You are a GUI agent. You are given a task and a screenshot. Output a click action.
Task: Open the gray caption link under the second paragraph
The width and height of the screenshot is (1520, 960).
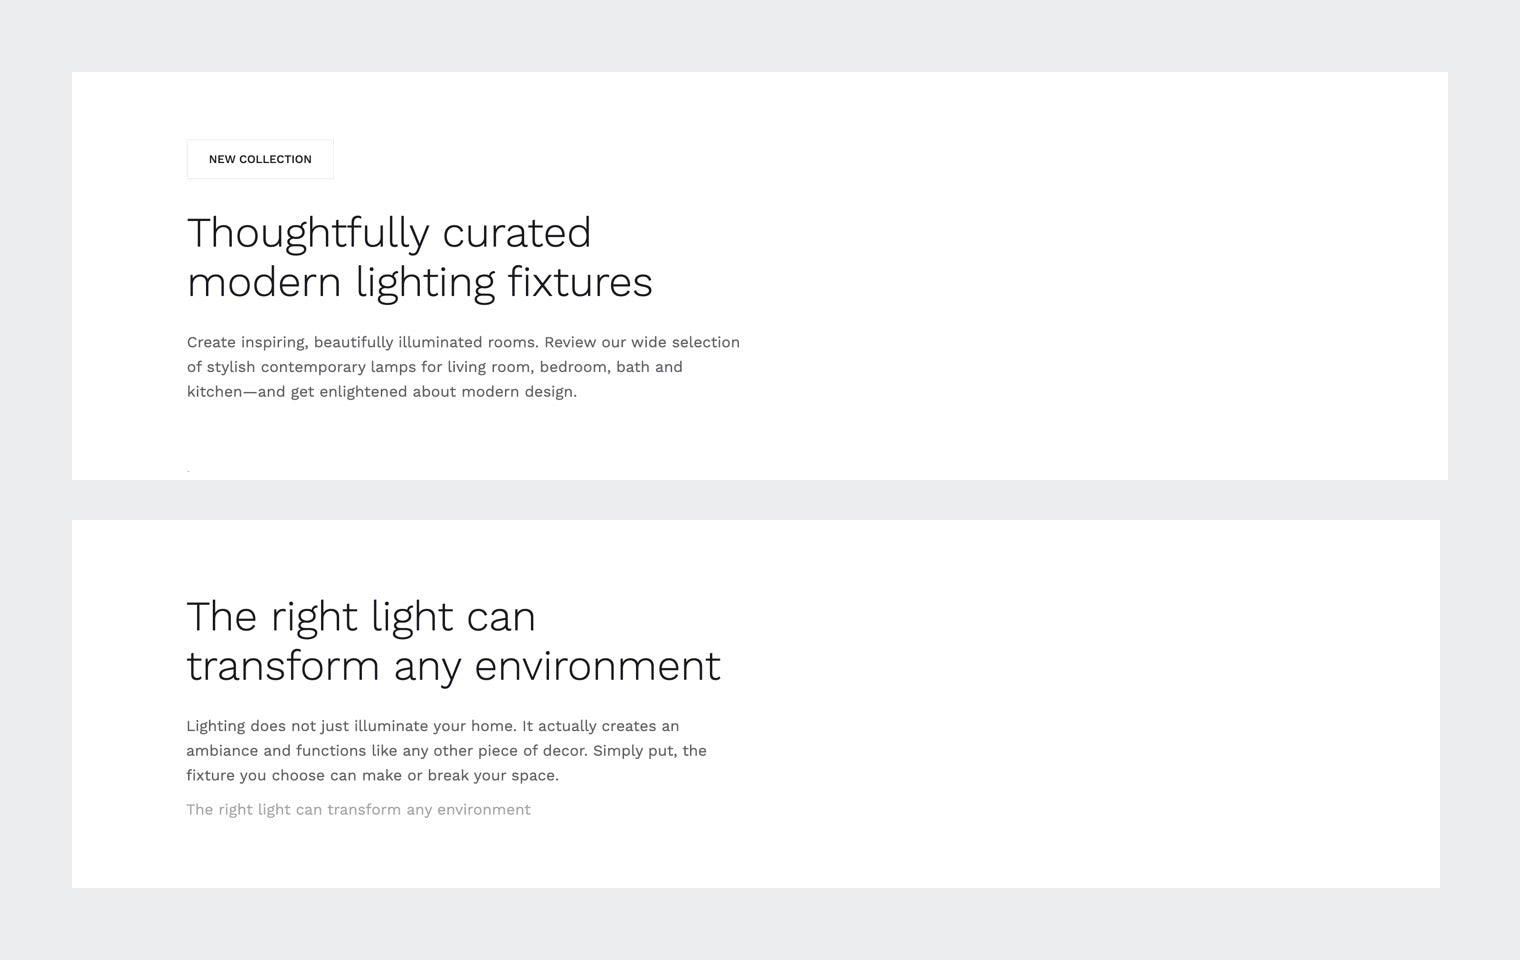pos(358,810)
